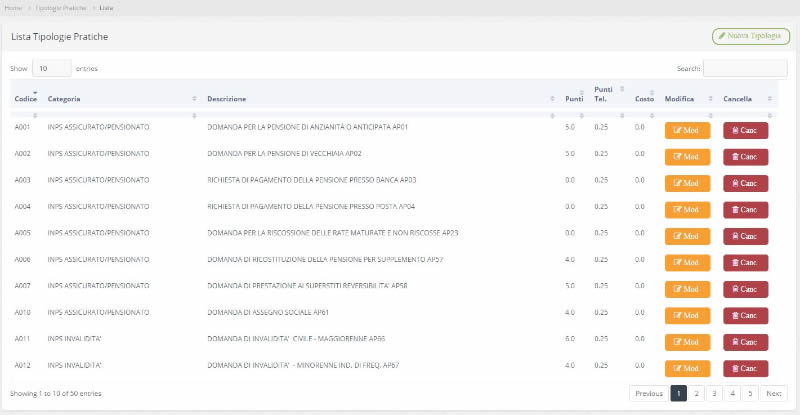
Task: Click Showing 1 to 10 of 50 entries text
Action: point(56,394)
